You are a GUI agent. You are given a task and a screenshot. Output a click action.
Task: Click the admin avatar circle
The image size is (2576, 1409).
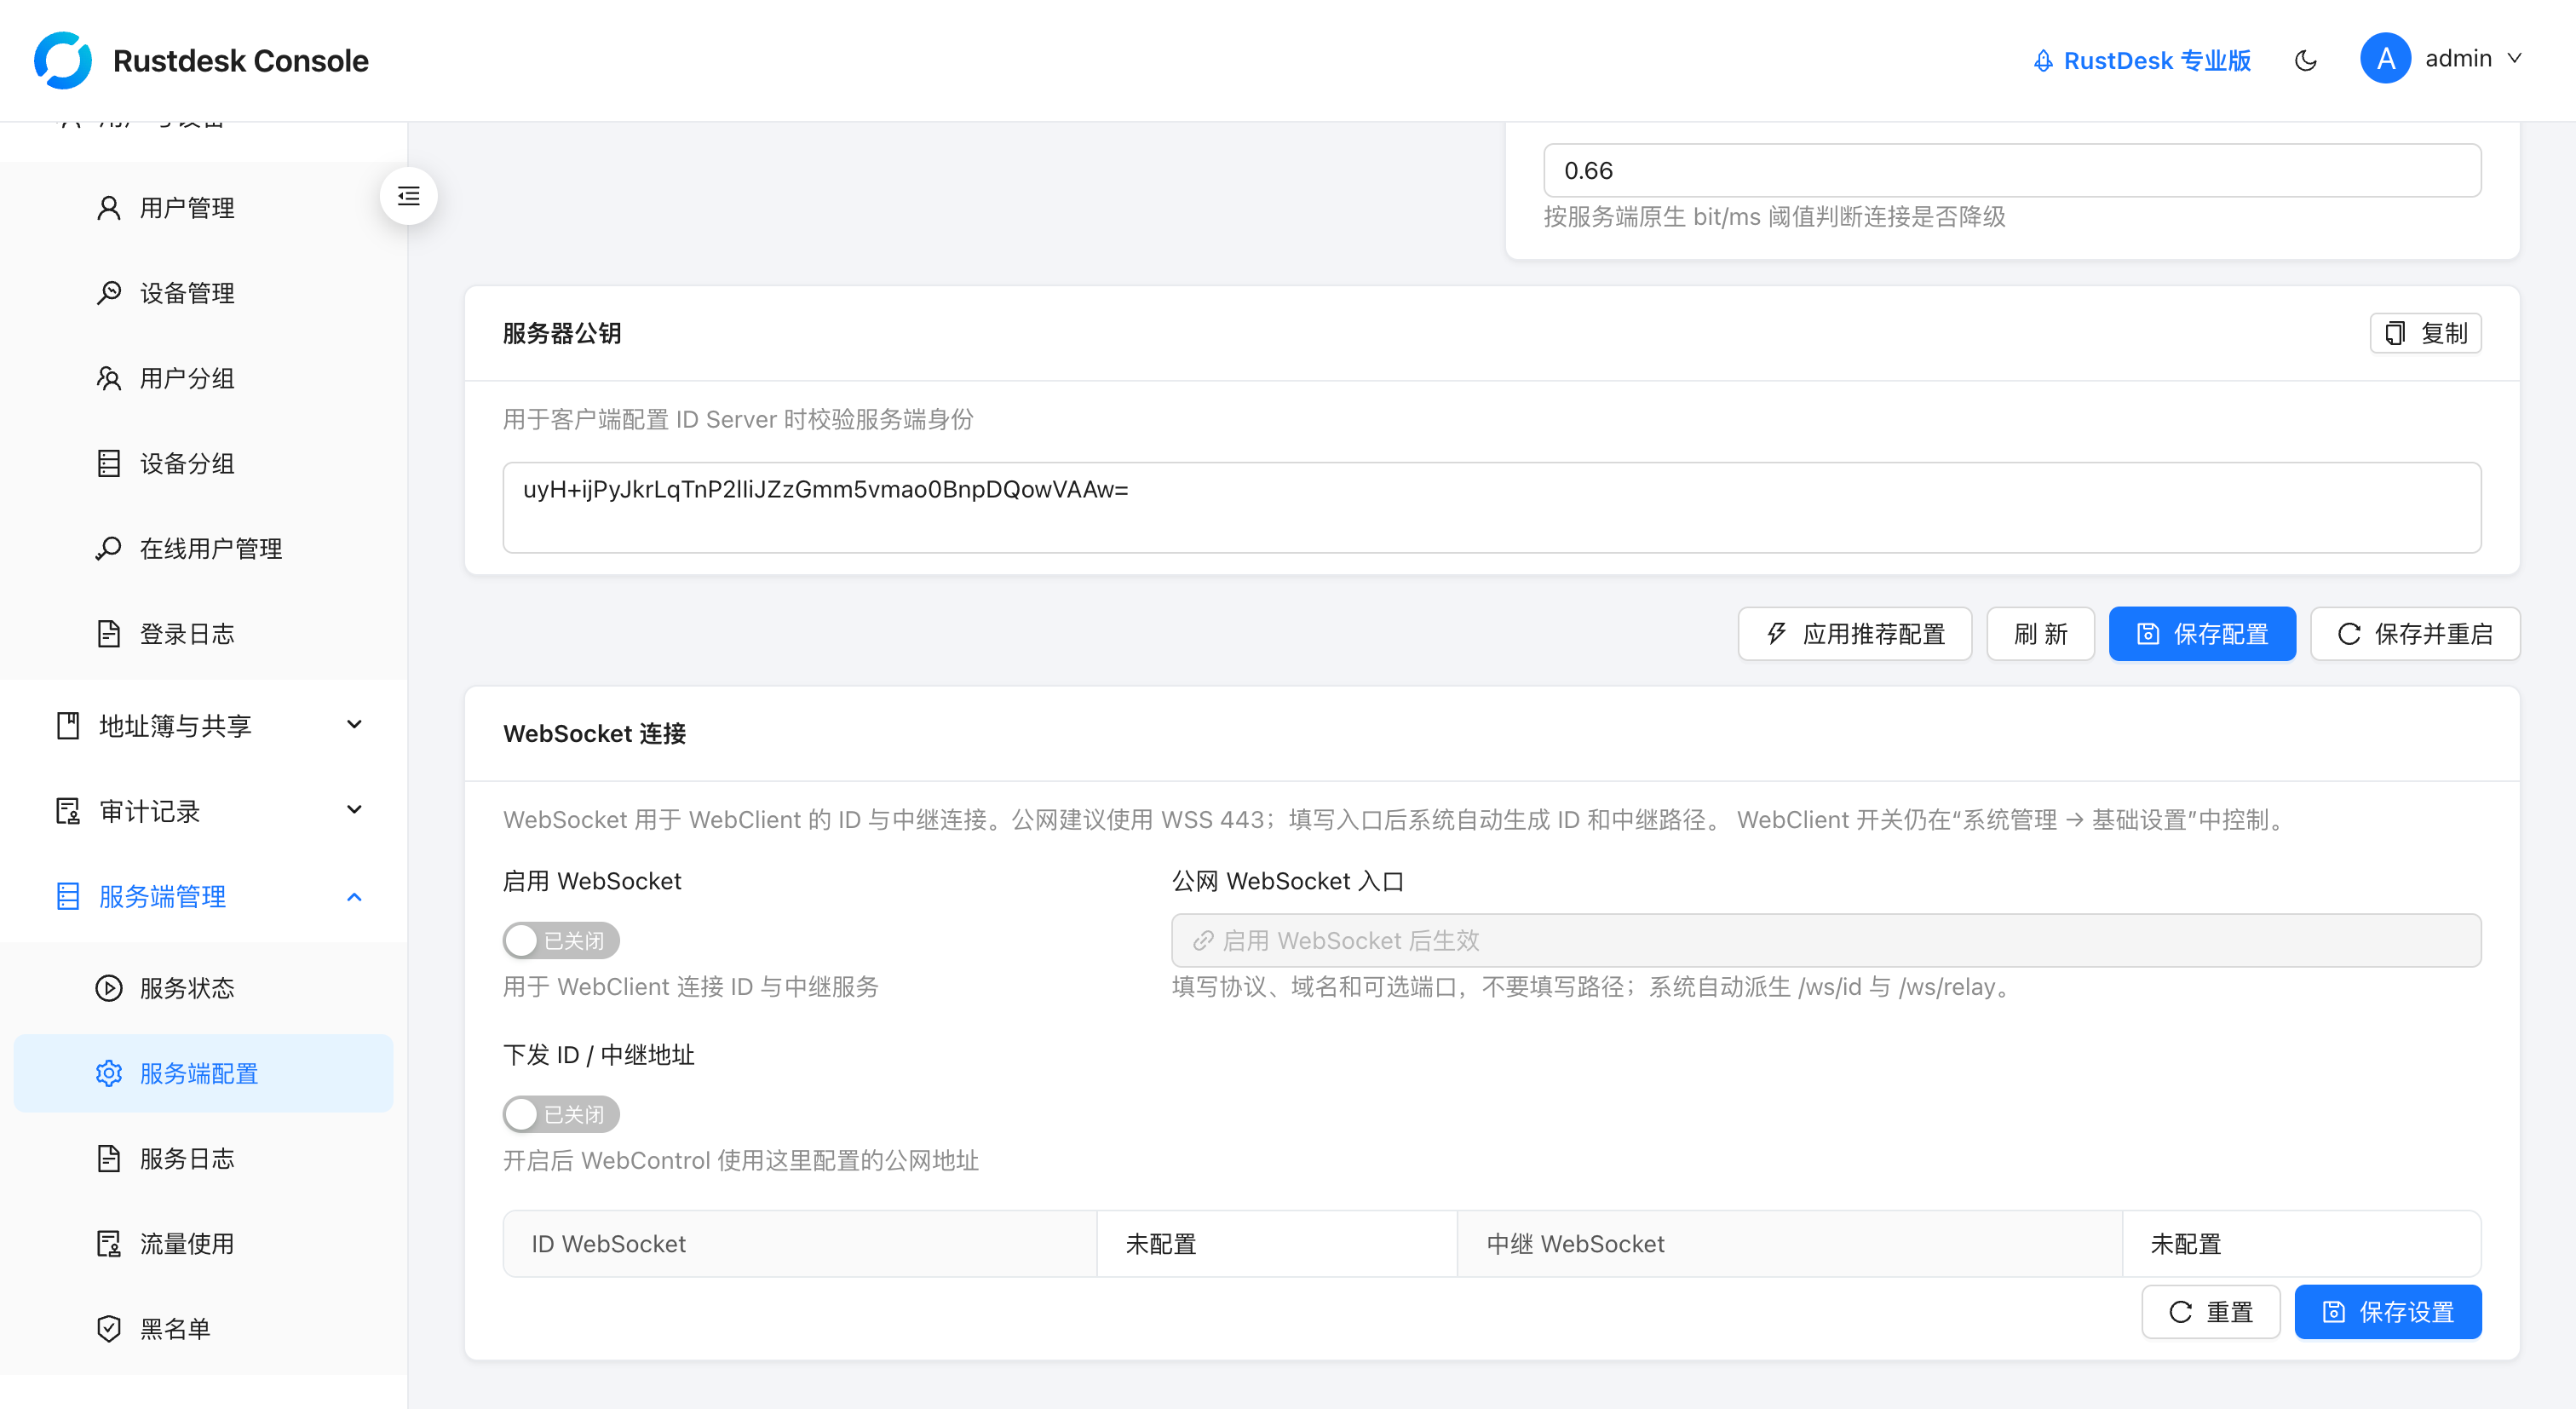[x=2386, y=59]
